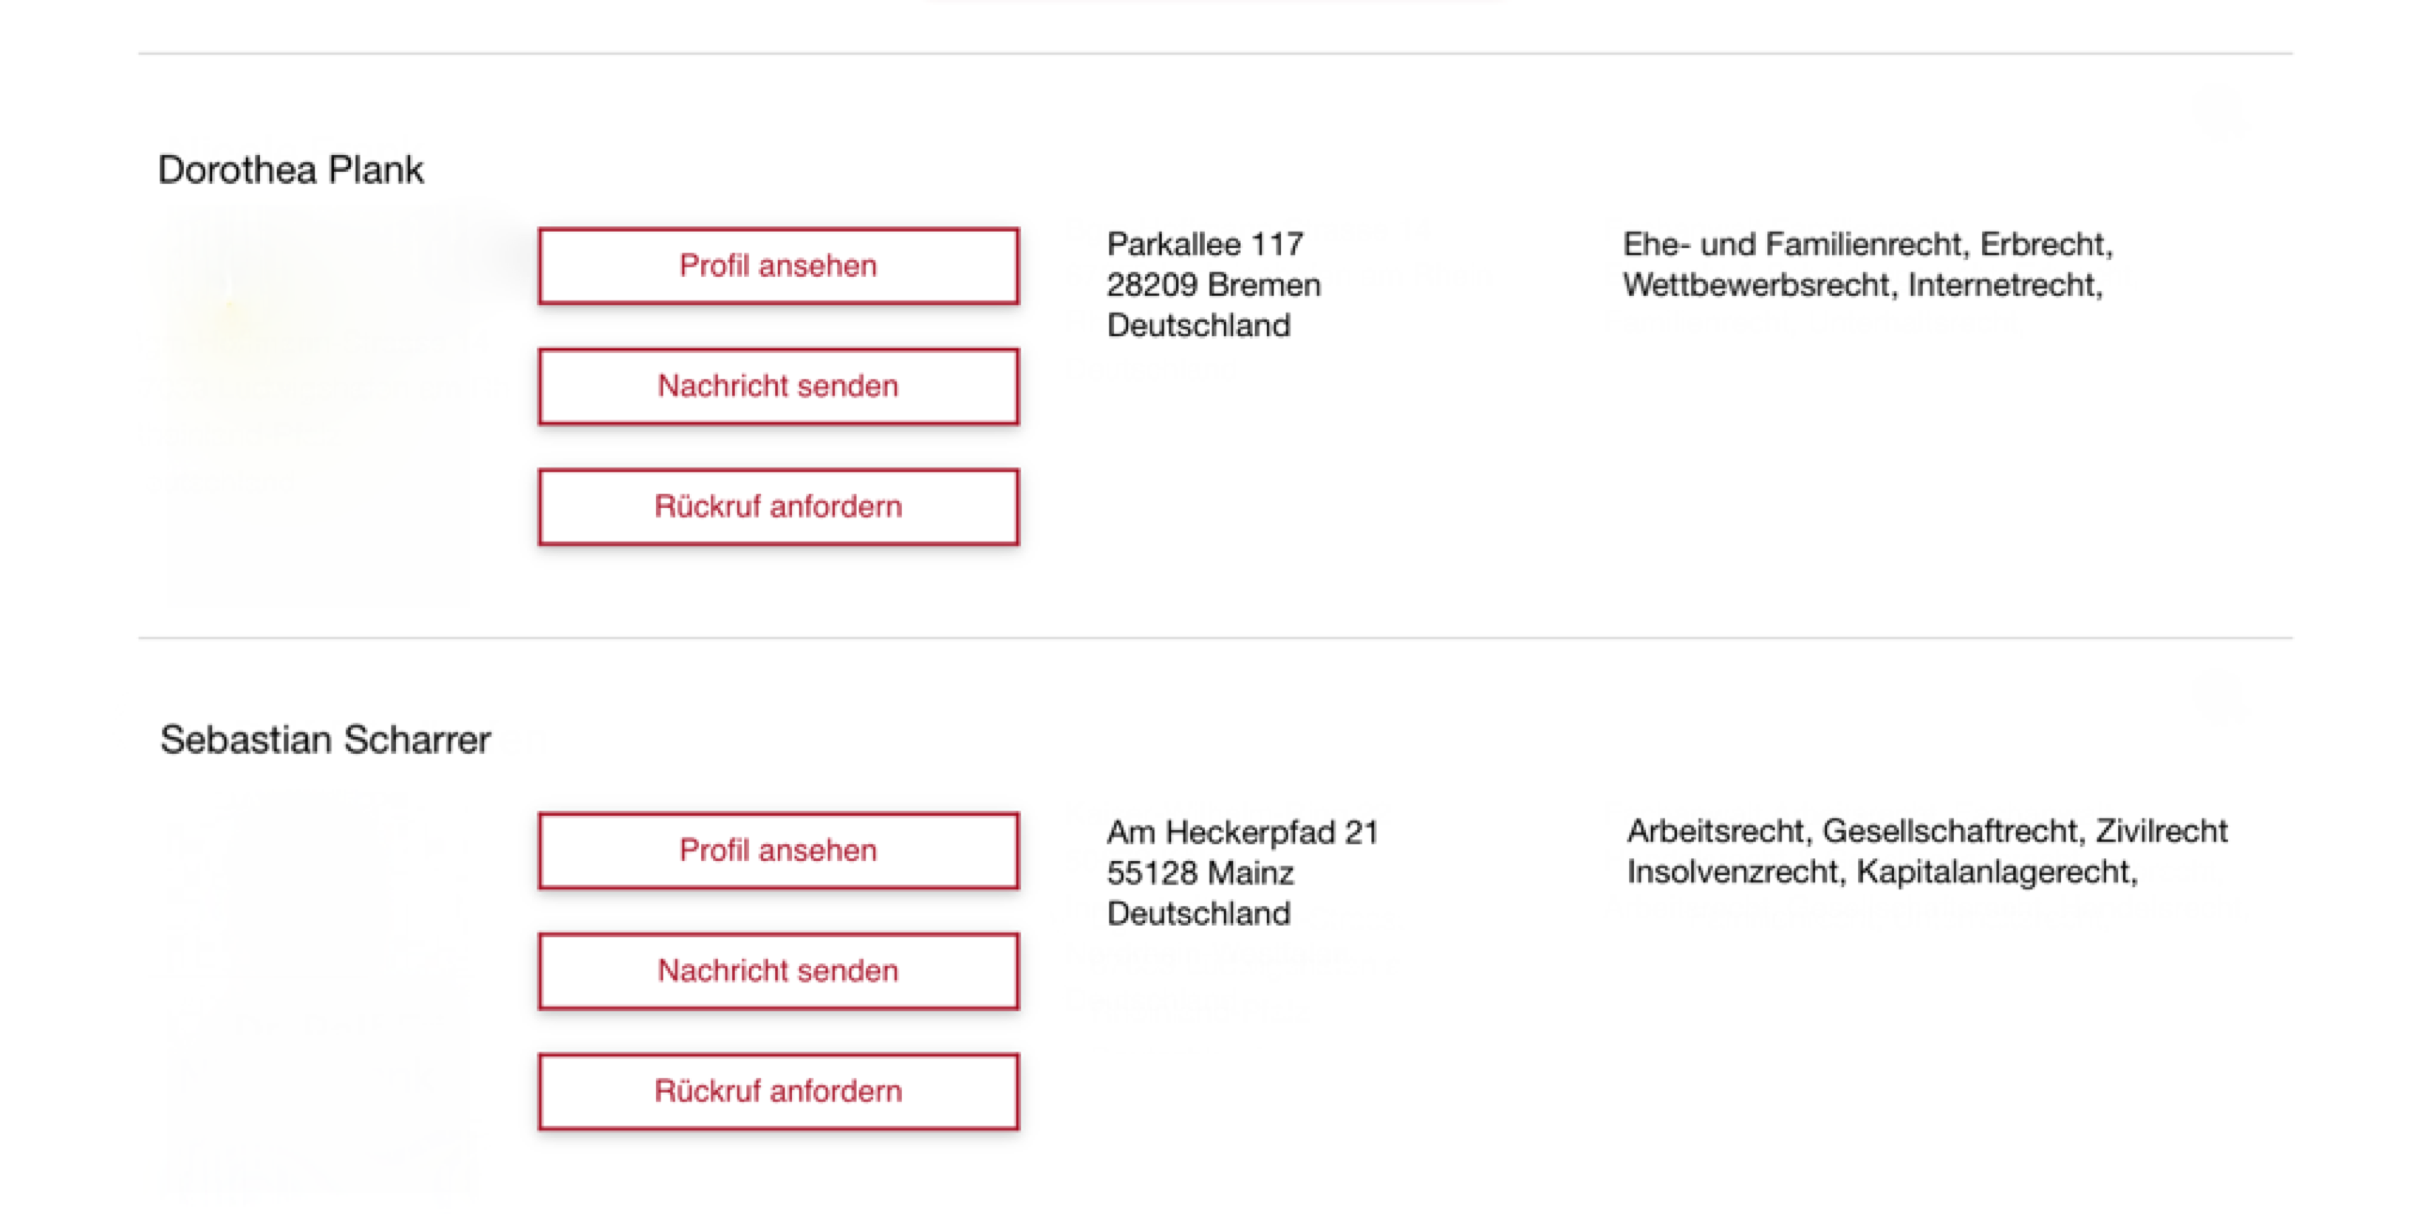Click the Am Heckerpfad 21 address line

pos(1242,832)
